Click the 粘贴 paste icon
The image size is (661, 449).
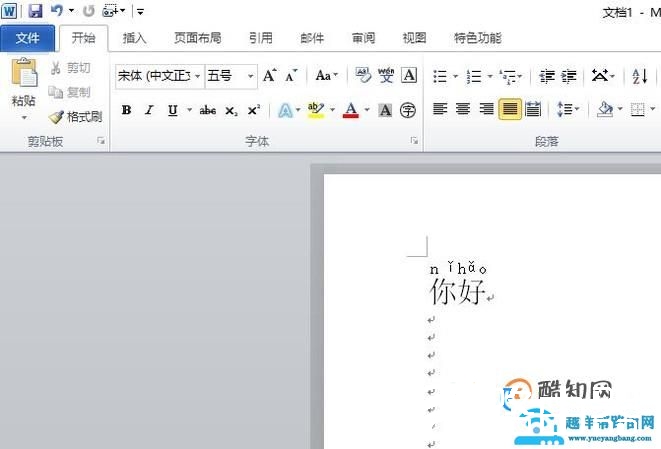24,73
